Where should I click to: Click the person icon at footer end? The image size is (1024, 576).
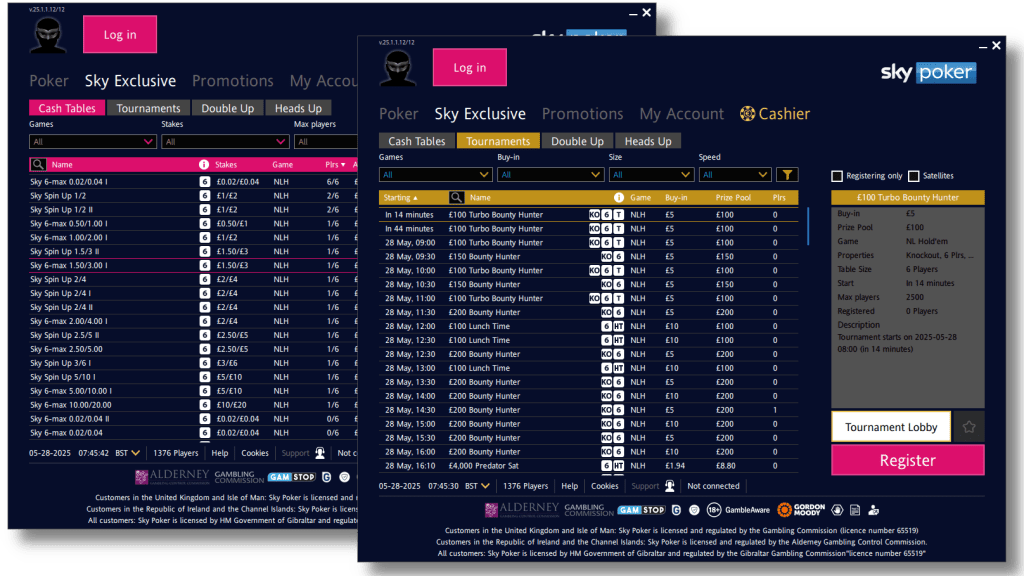[x=874, y=510]
